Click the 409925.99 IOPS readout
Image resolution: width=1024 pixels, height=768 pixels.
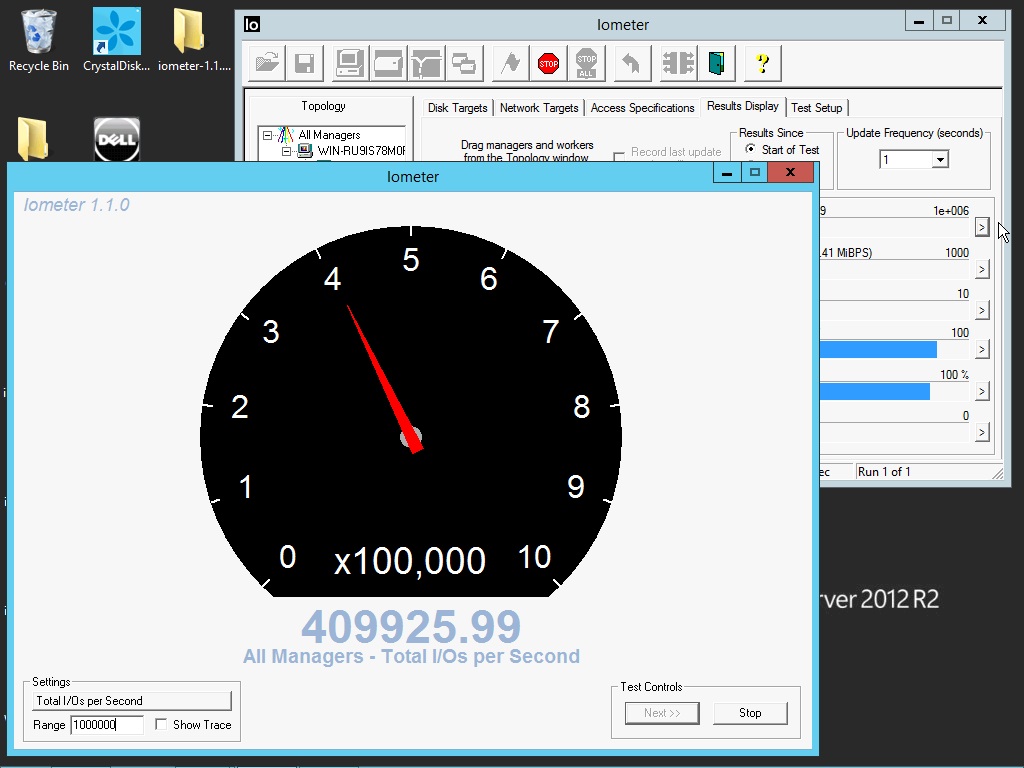(411, 626)
